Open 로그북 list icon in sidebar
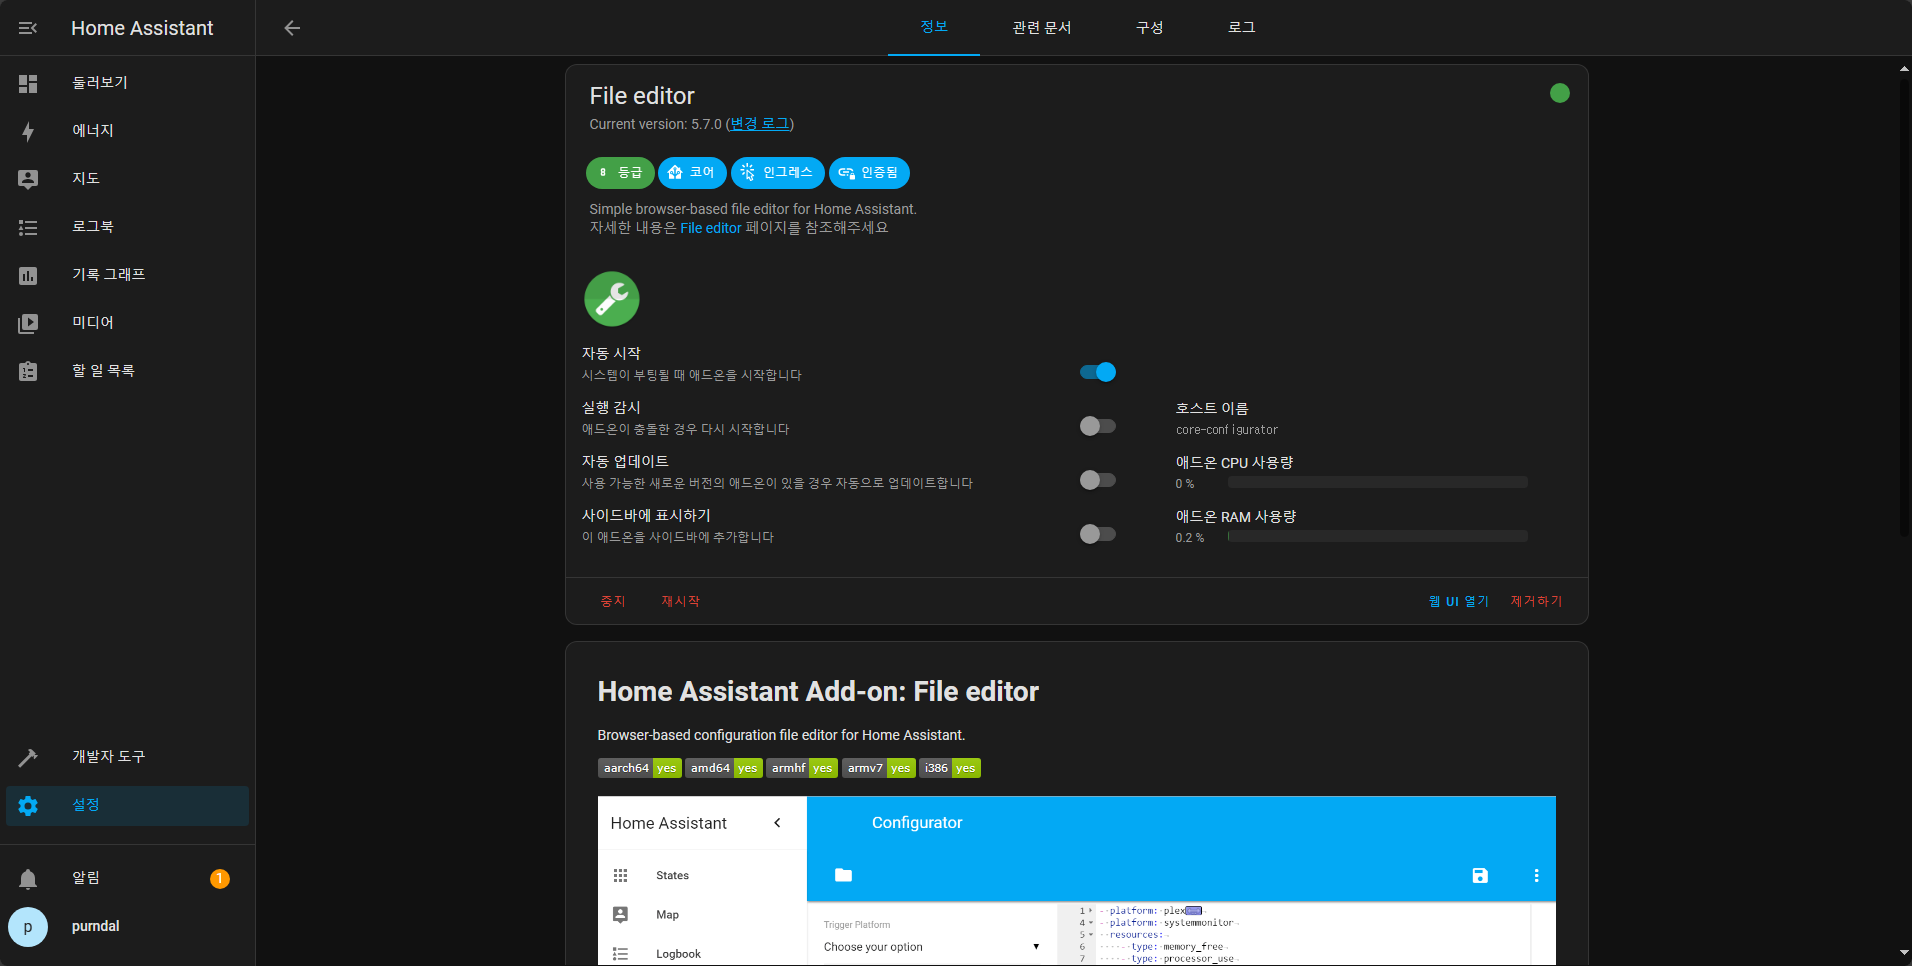The width and height of the screenshot is (1912, 966). click(x=28, y=227)
